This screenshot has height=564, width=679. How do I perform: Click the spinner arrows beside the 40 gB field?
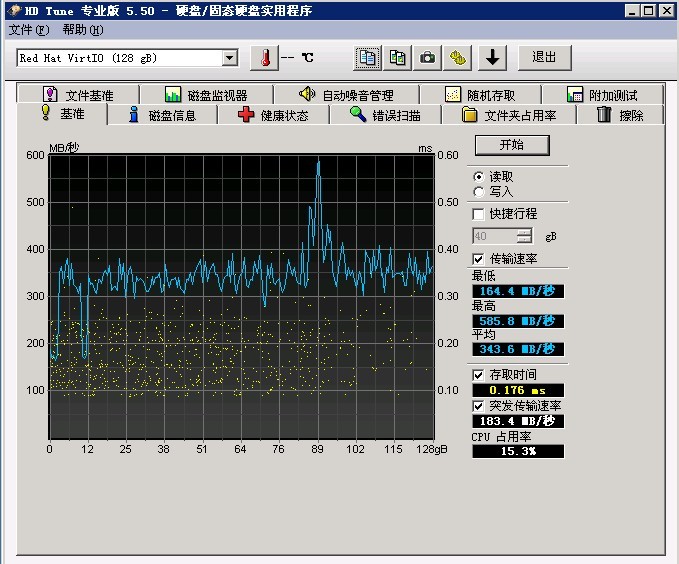click(x=525, y=236)
